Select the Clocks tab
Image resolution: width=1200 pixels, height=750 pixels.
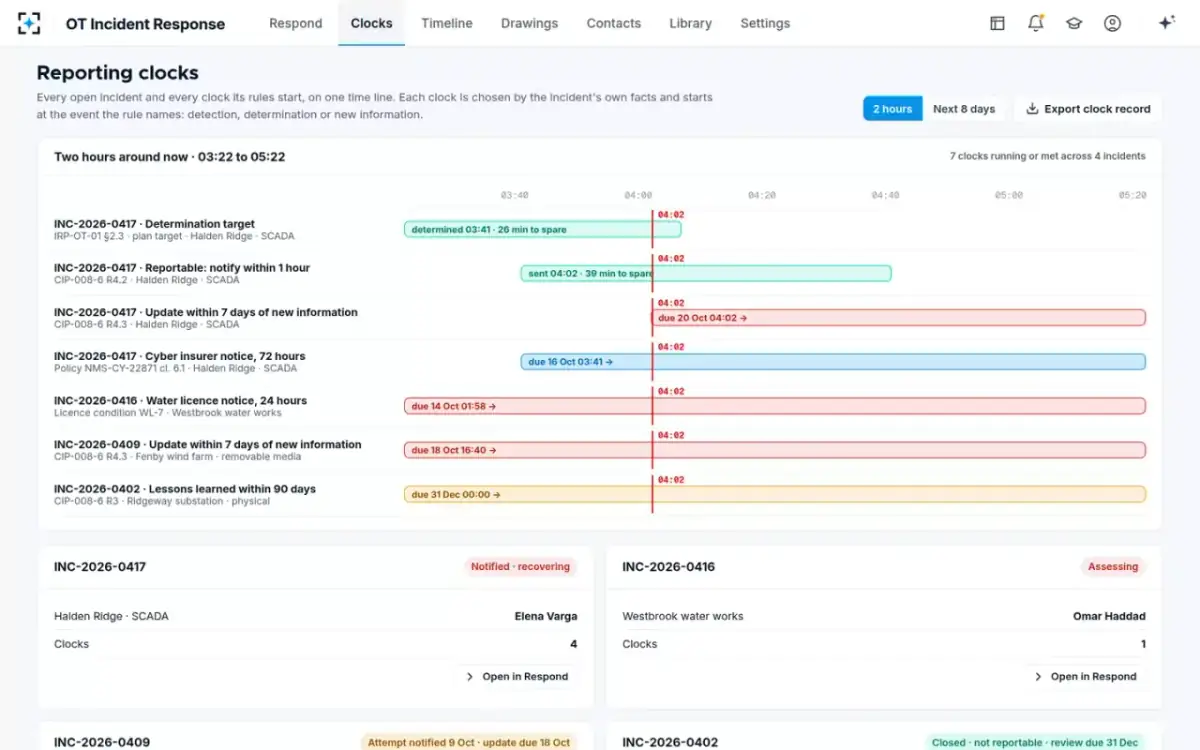pos(371,23)
